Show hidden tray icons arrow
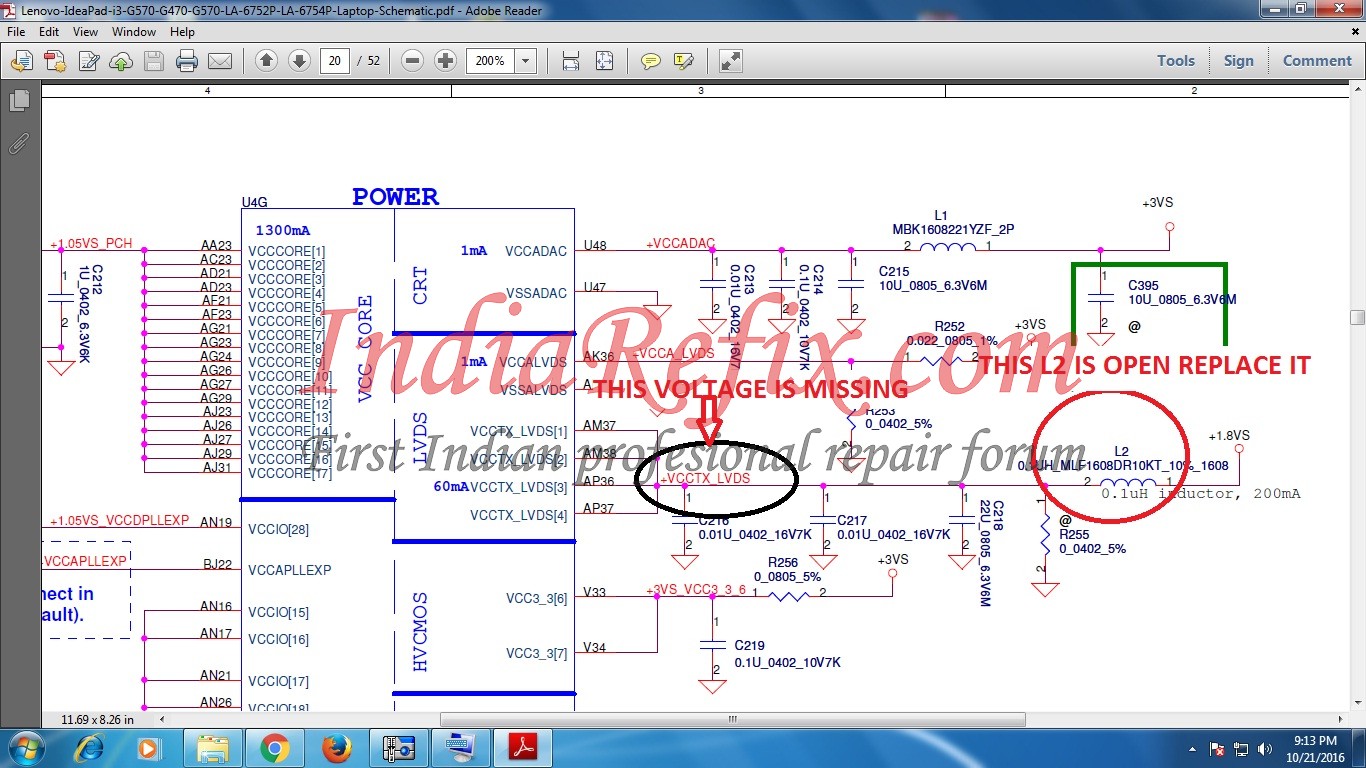This screenshot has height=768, width=1366. [x=1192, y=749]
